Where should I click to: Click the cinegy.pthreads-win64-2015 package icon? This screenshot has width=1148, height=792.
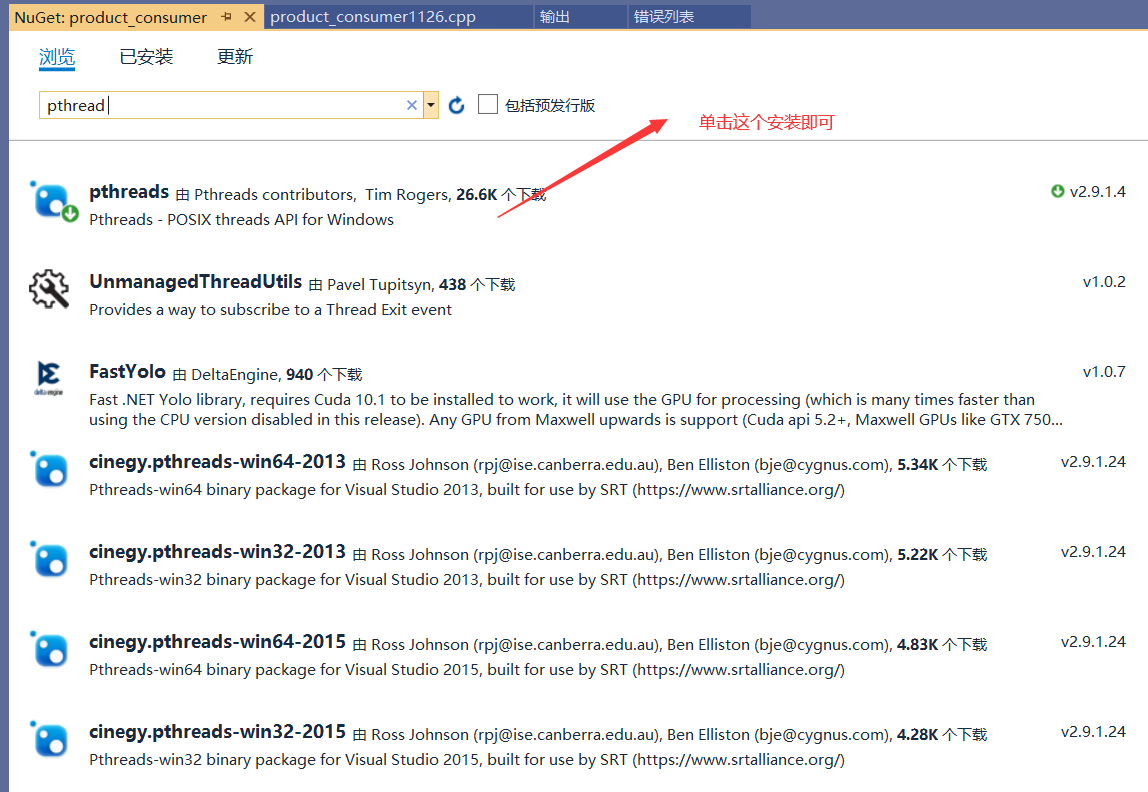tap(49, 649)
